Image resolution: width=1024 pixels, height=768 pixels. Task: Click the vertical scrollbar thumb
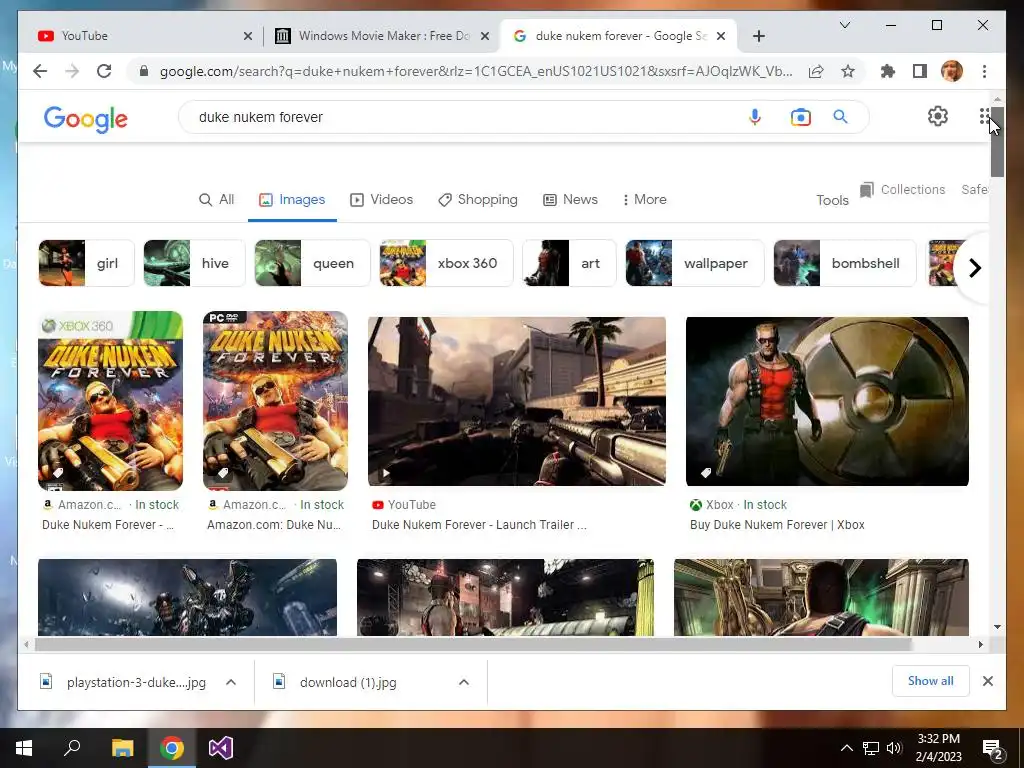[997, 142]
